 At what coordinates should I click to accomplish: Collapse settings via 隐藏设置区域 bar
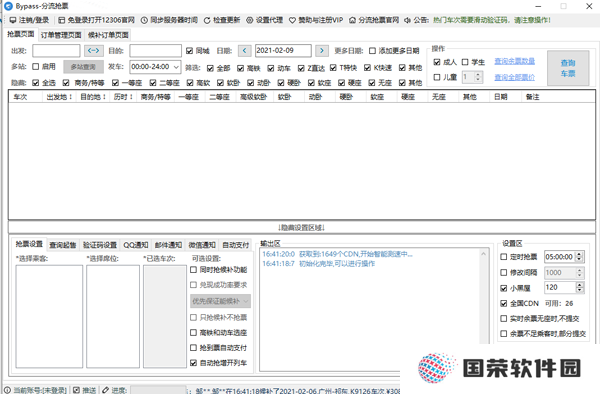302,228
